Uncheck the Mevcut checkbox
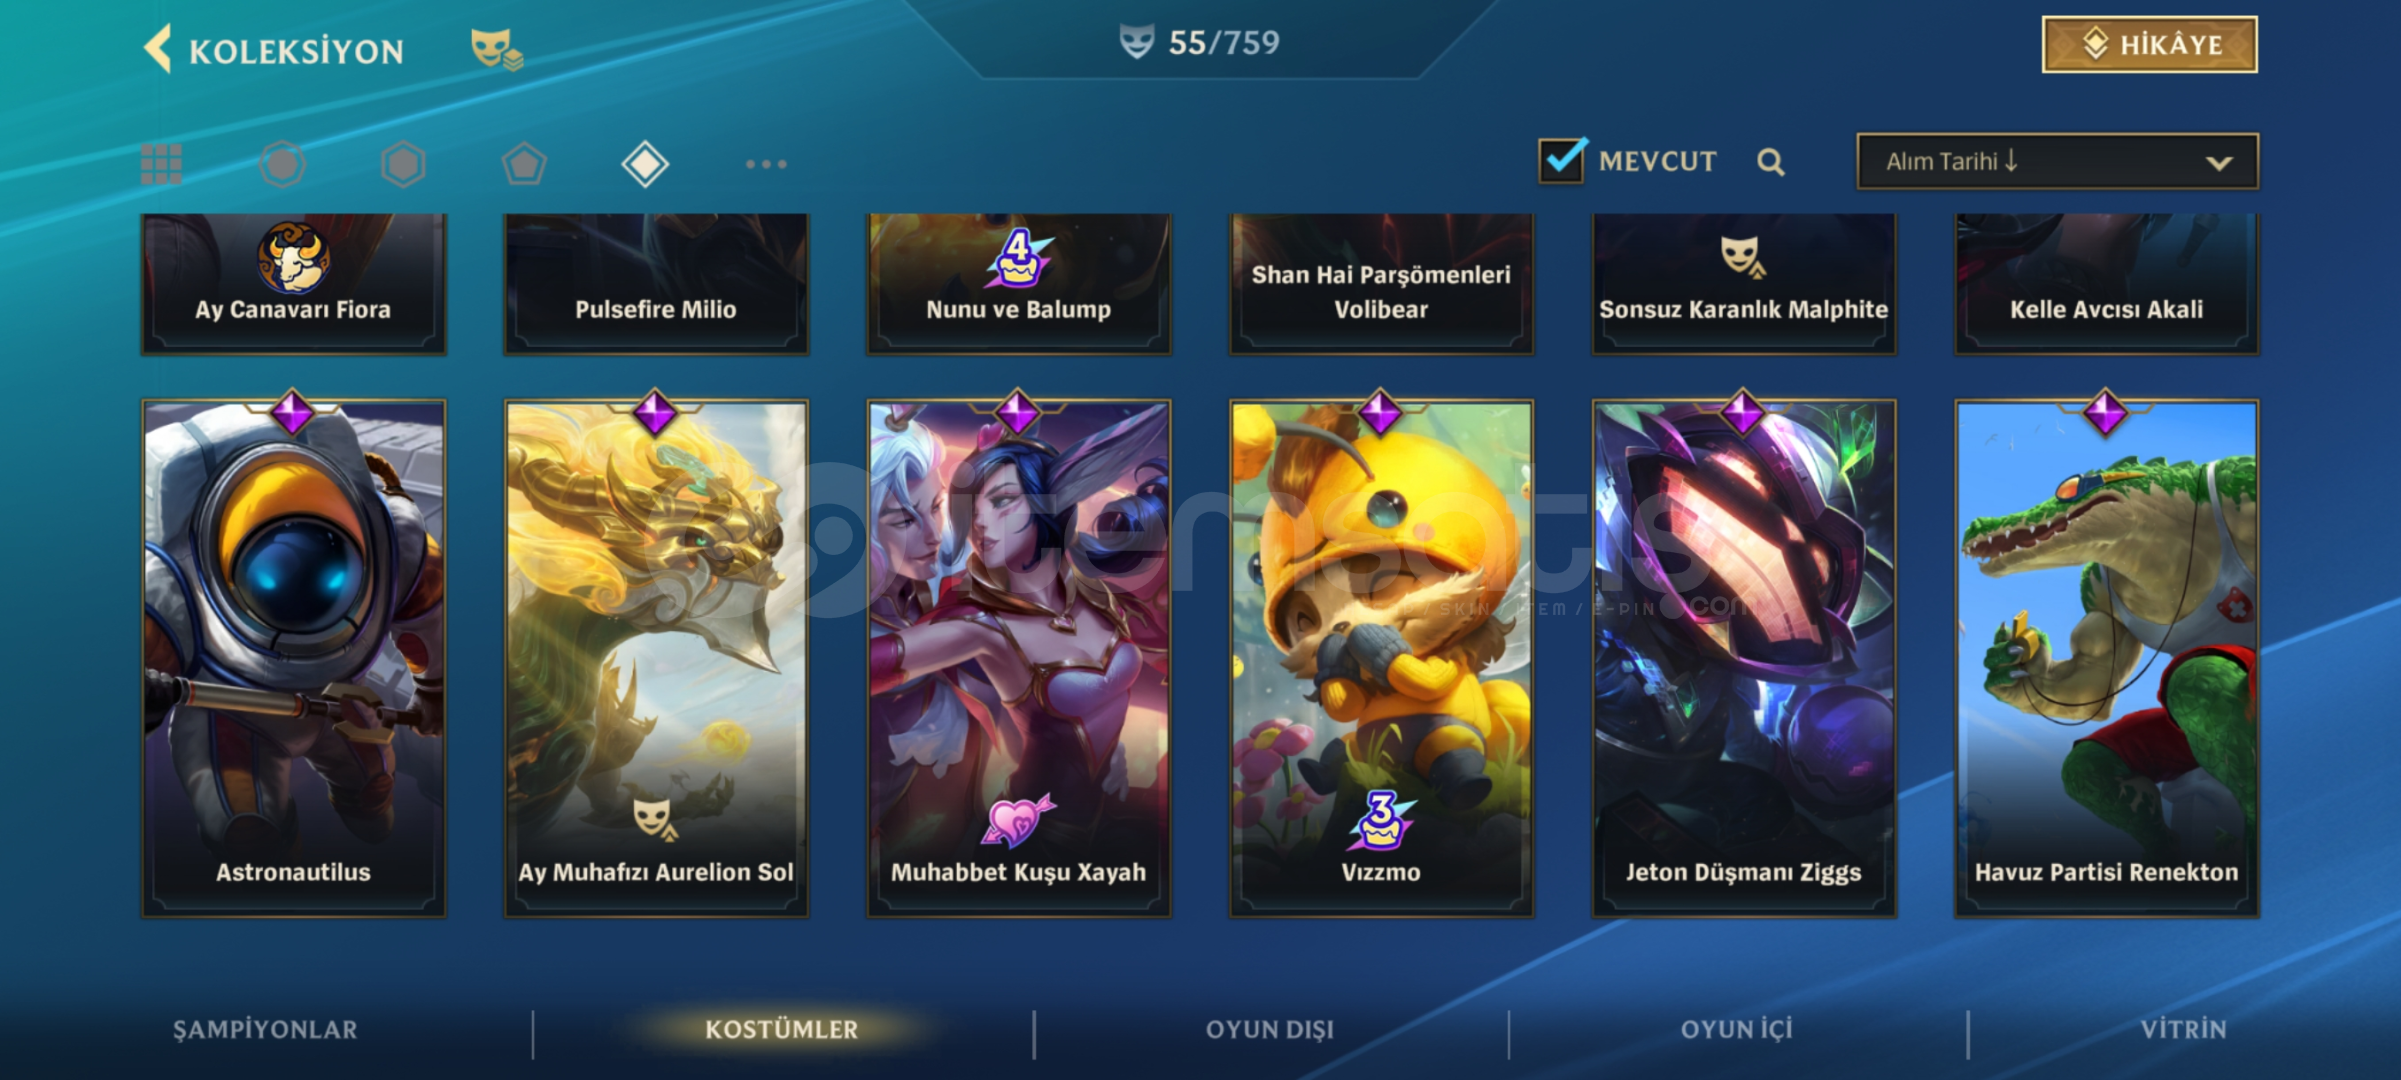This screenshot has height=1080, width=2401. tap(1561, 161)
